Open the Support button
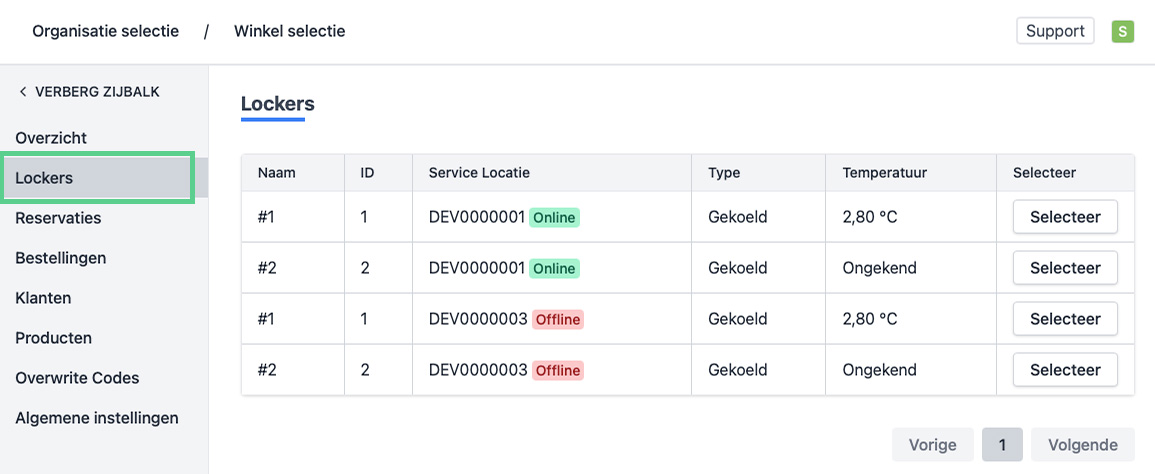 click(x=1055, y=31)
